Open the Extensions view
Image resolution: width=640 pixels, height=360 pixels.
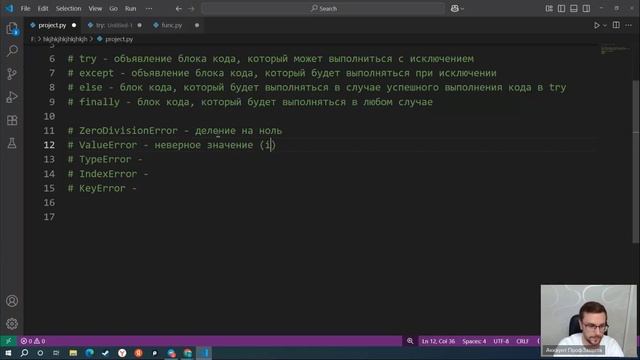pyautogui.click(x=12, y=120)
